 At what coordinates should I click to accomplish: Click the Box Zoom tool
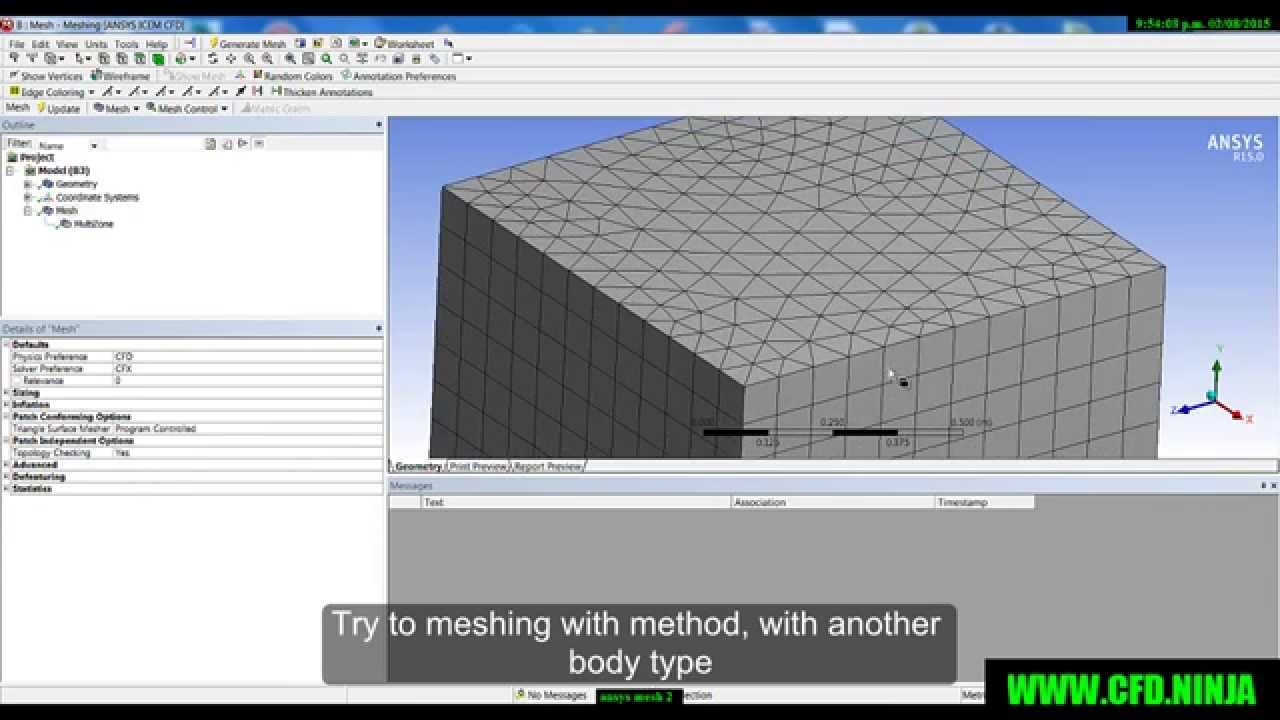pyautogui.click(x=267, y=59)
